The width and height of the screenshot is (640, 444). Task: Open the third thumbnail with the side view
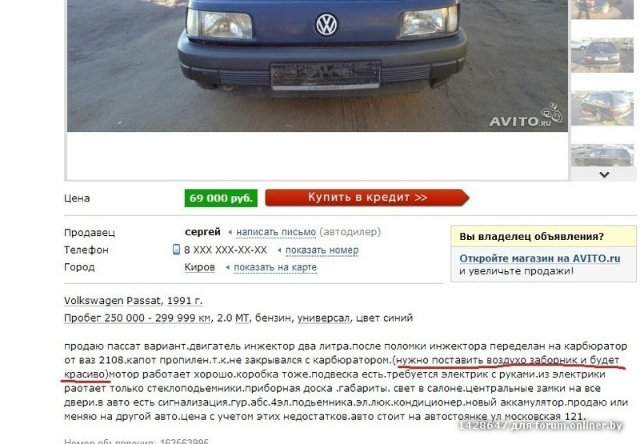(x=602, y=108)
